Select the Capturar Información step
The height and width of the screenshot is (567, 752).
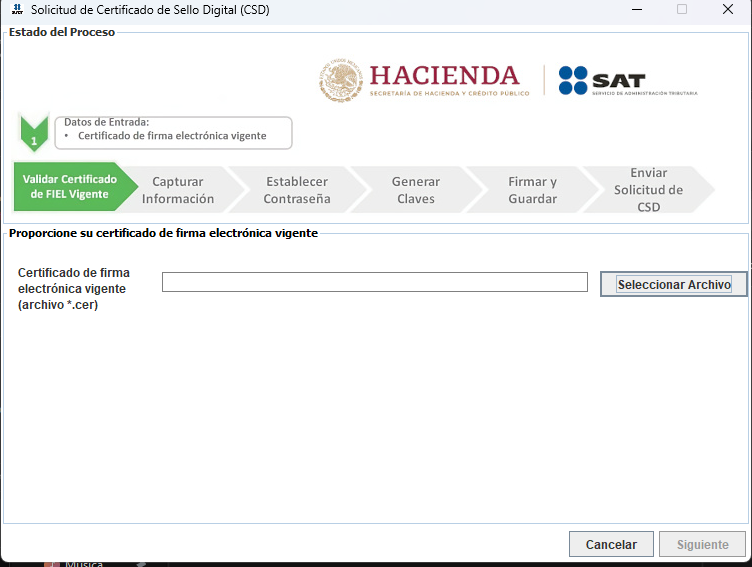click(178, 190)
